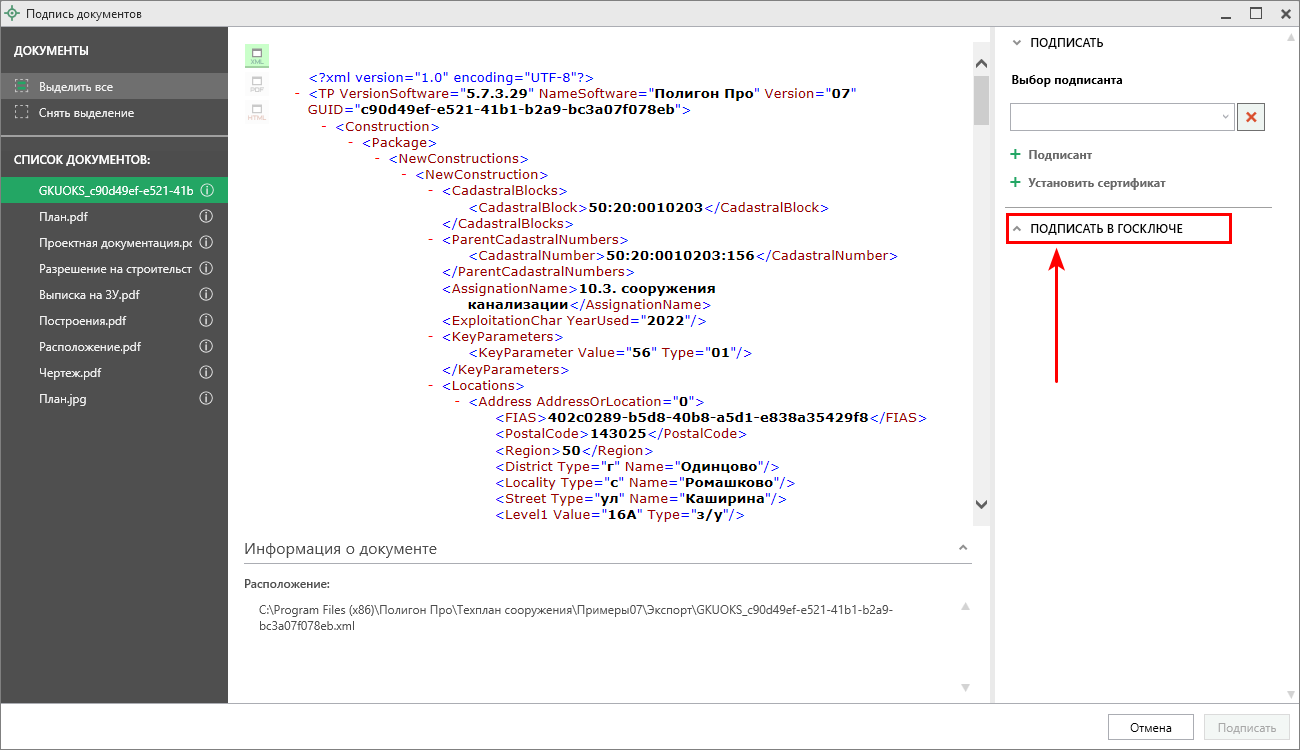
Task: Click red X to clear signer
Action: pyautogui.click(x=1251, y=117)
